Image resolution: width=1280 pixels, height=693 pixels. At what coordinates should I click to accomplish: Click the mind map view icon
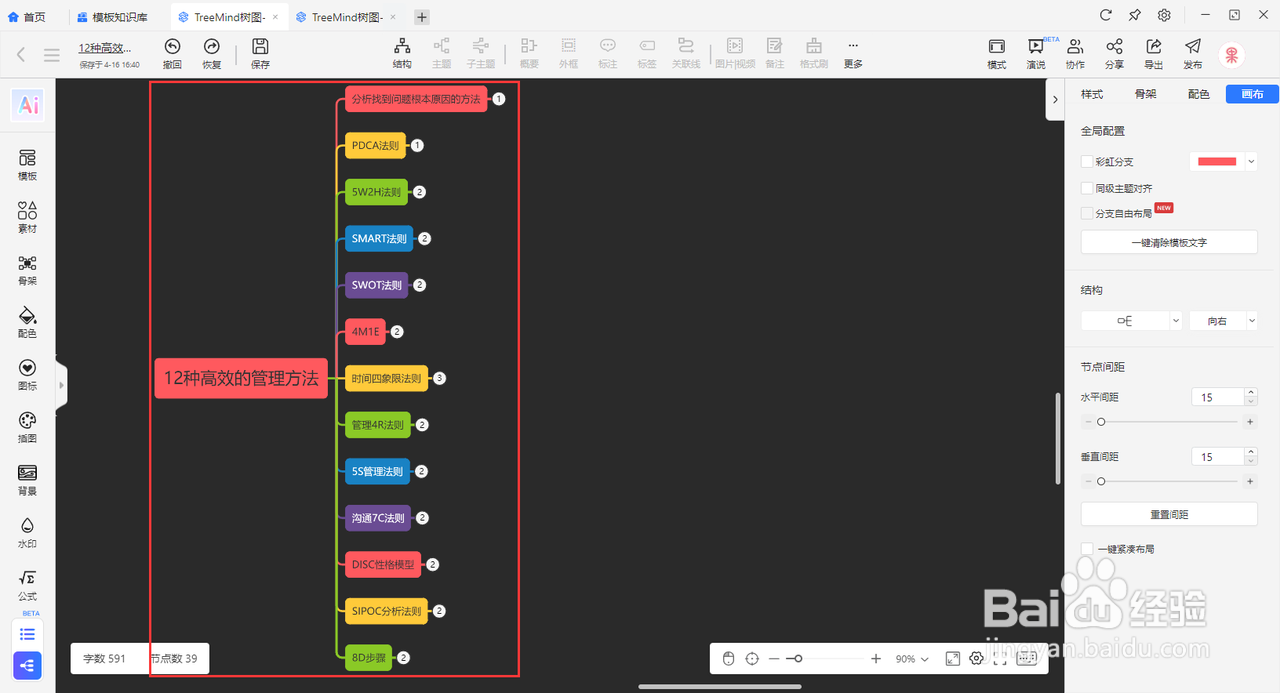(x=28, y=665)
